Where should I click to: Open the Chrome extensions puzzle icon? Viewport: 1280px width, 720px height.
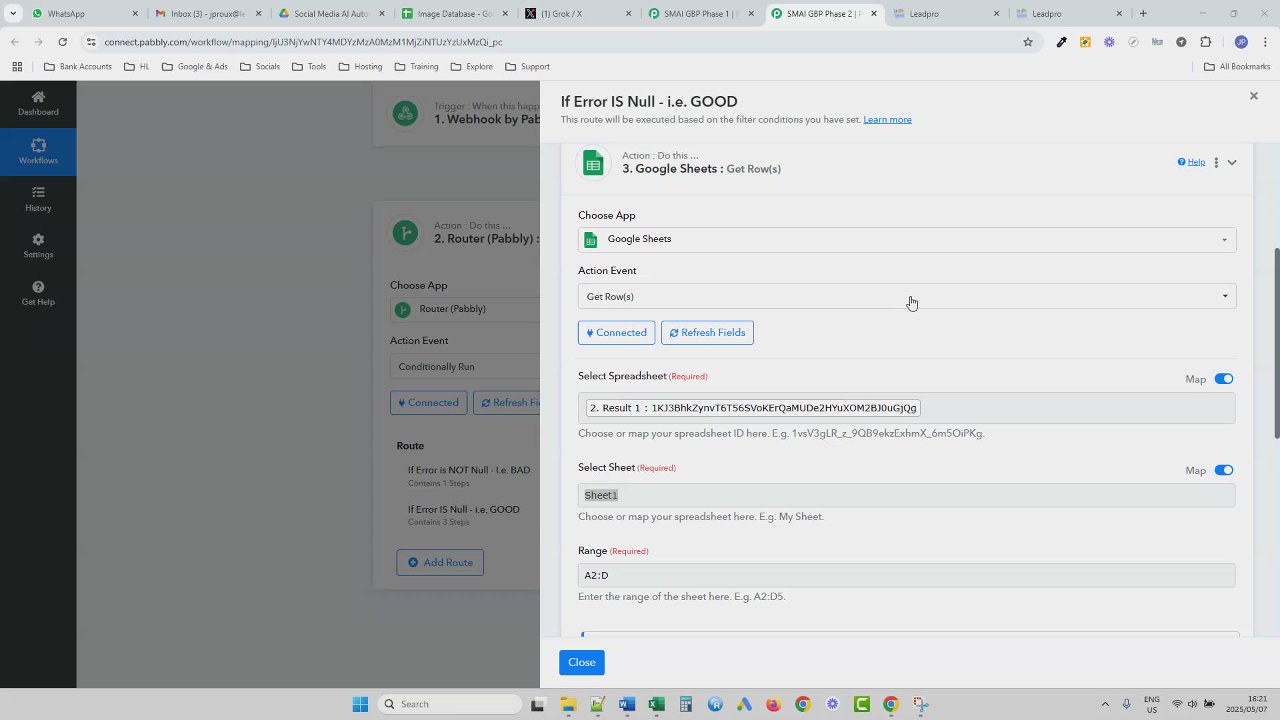point(1205,42)
